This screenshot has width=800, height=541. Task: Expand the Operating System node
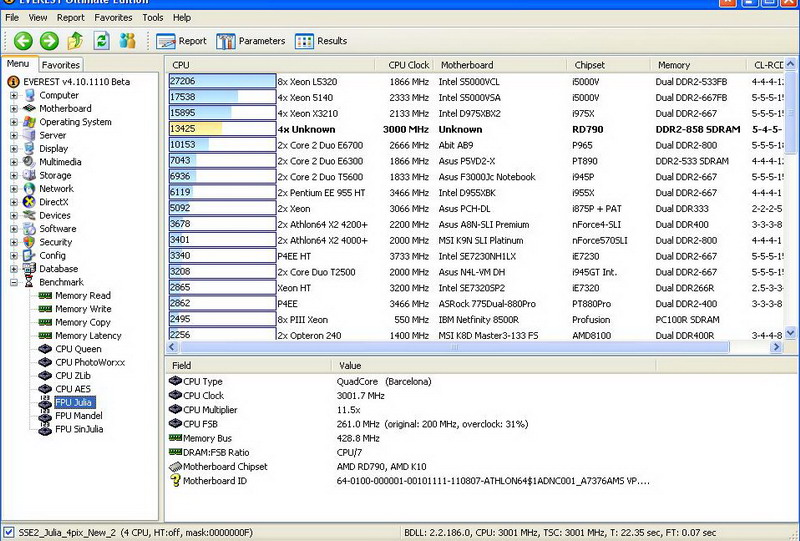[x=14, y=122]
